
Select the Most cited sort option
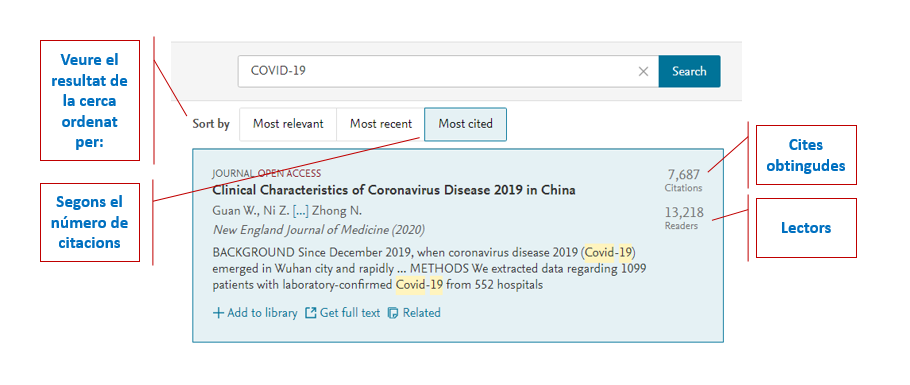tap(465, 124)
